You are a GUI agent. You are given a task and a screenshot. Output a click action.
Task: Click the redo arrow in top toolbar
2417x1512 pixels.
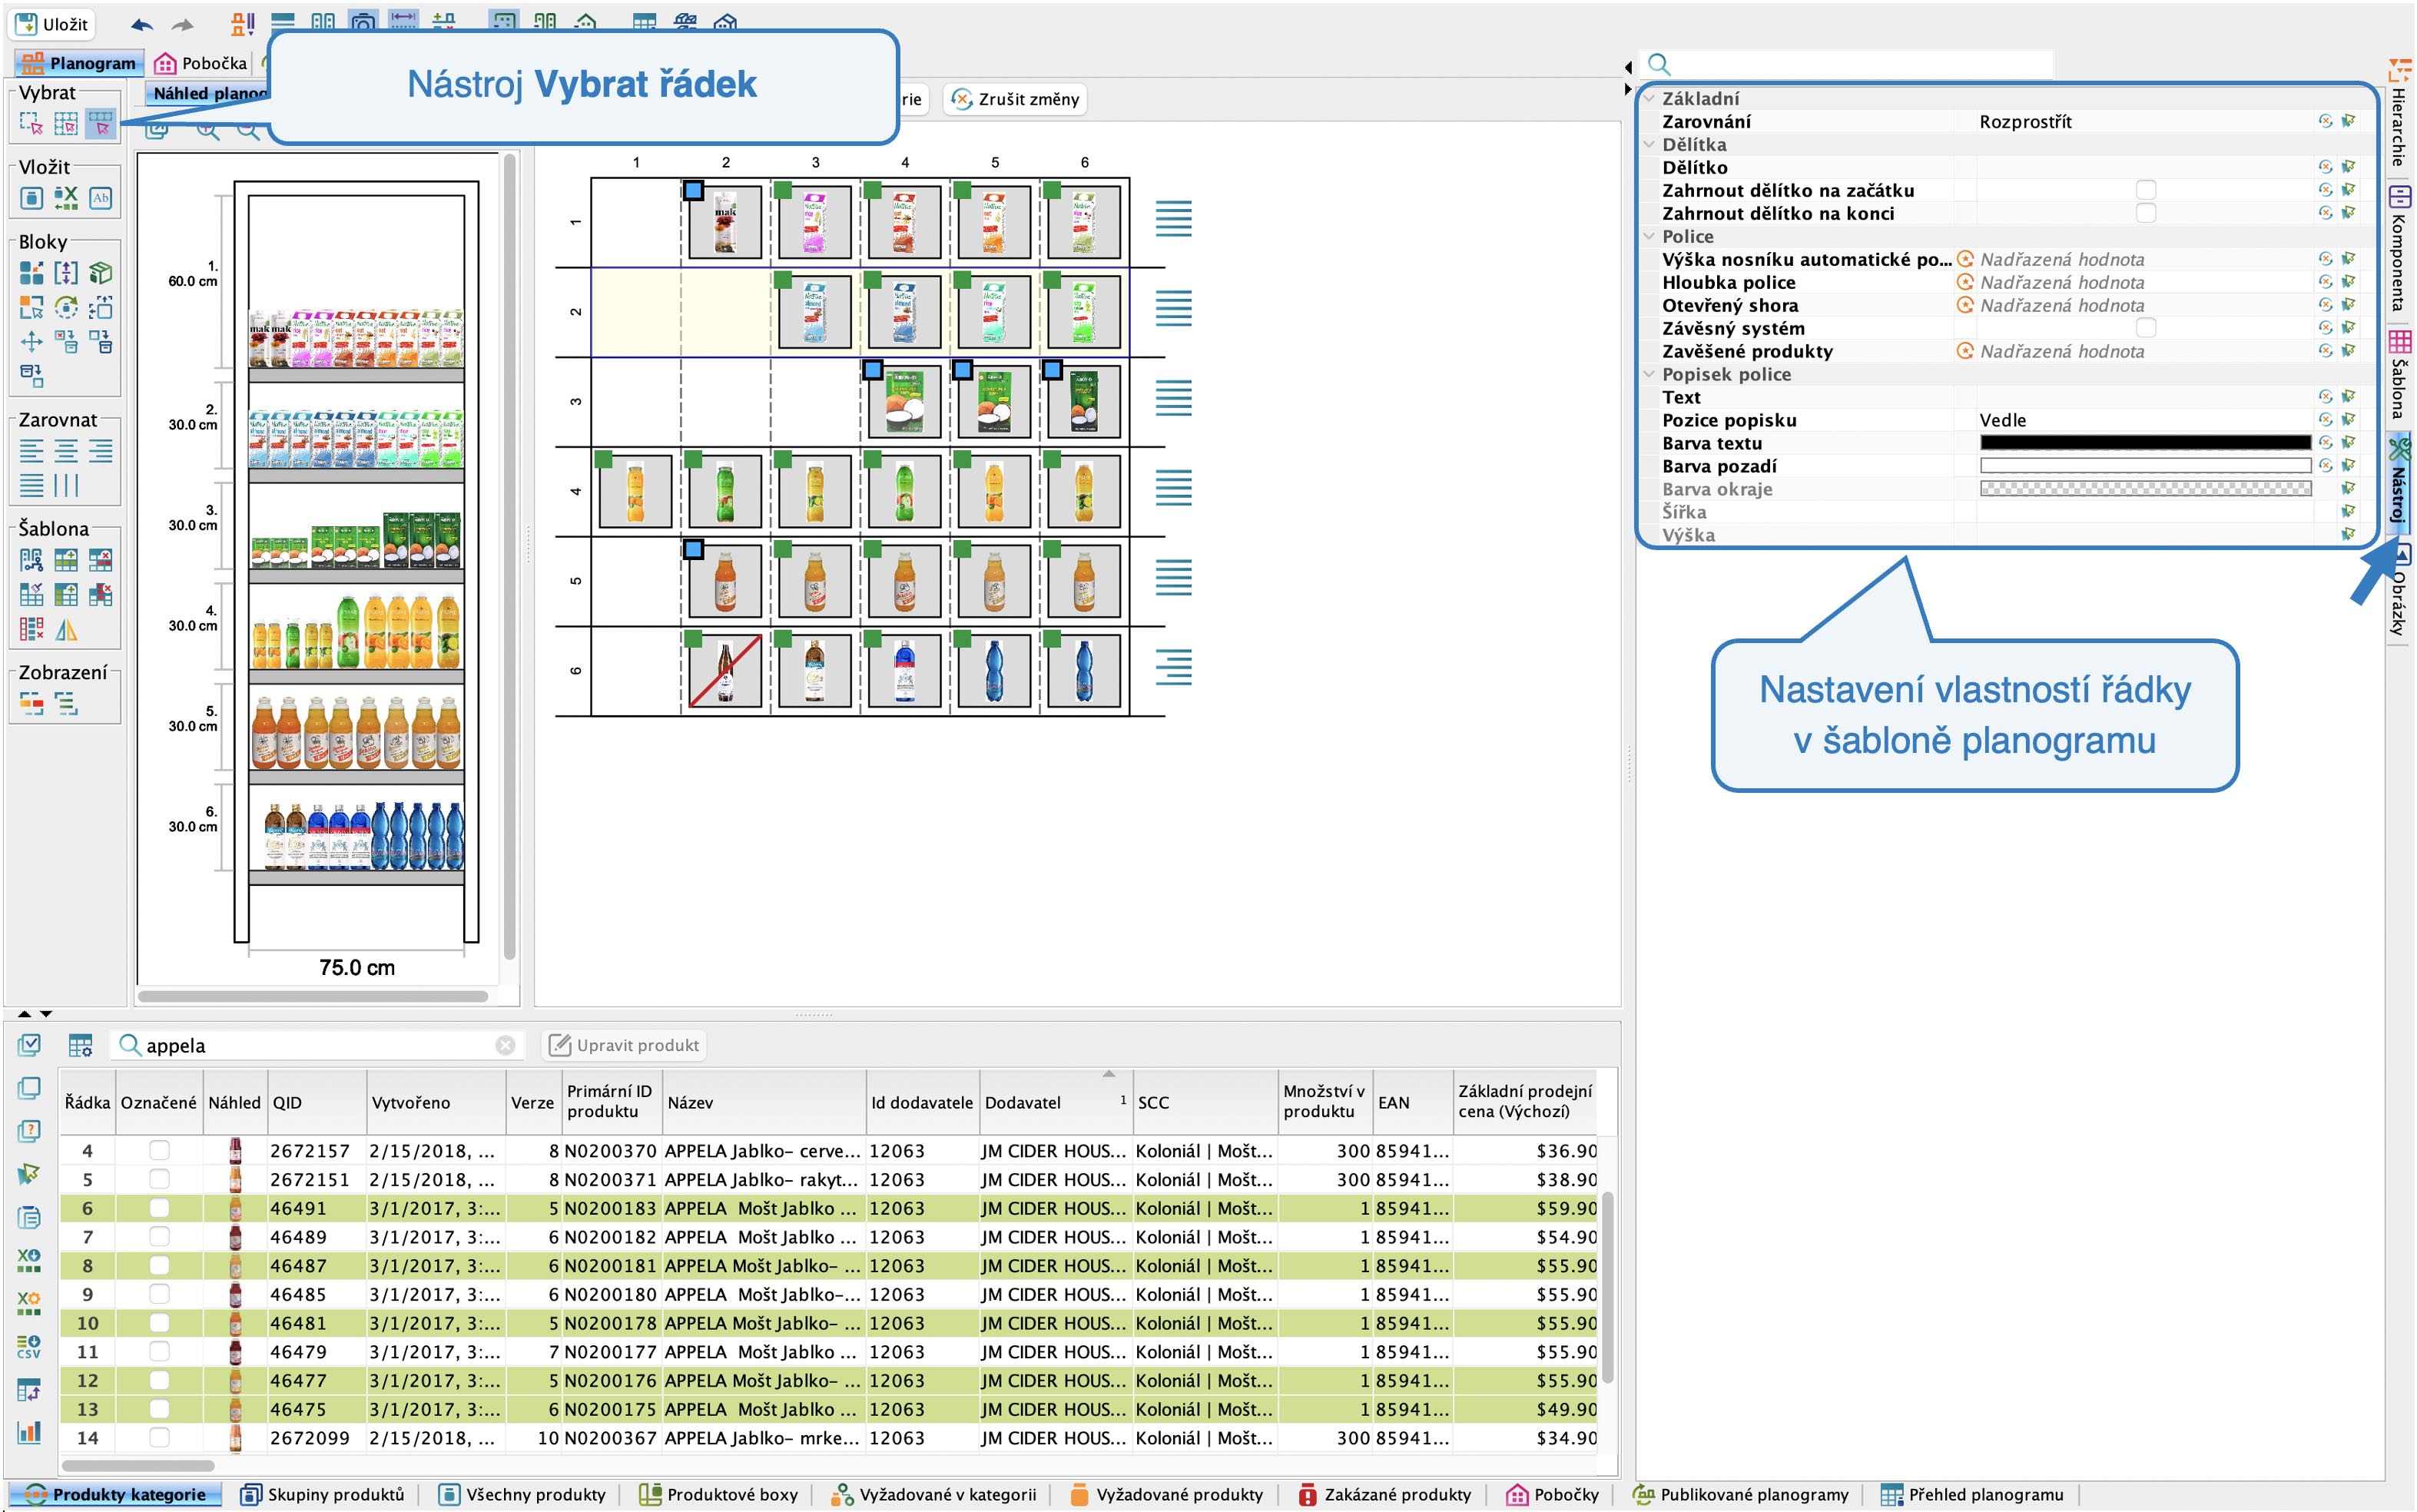coord(182,24)
